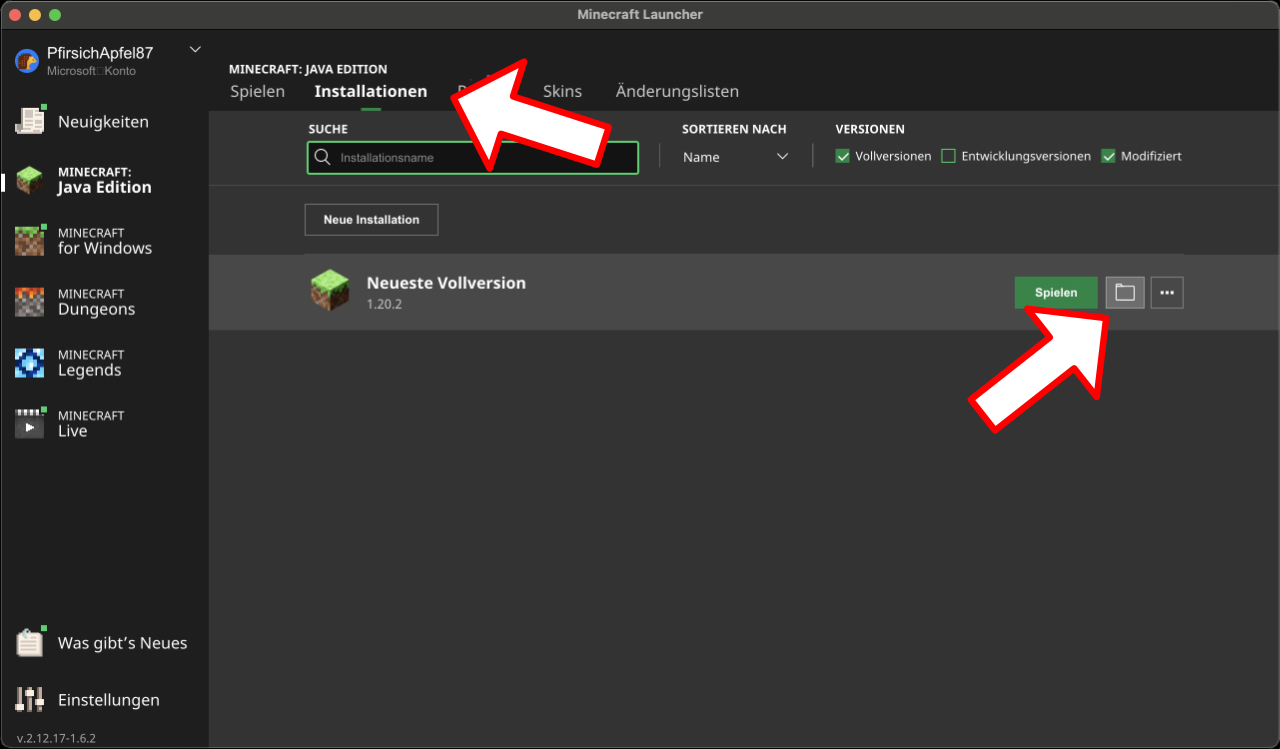Enable the Entwicklungsversionen checkbox
Screen dimensions: 1280x749
point(948,156)
